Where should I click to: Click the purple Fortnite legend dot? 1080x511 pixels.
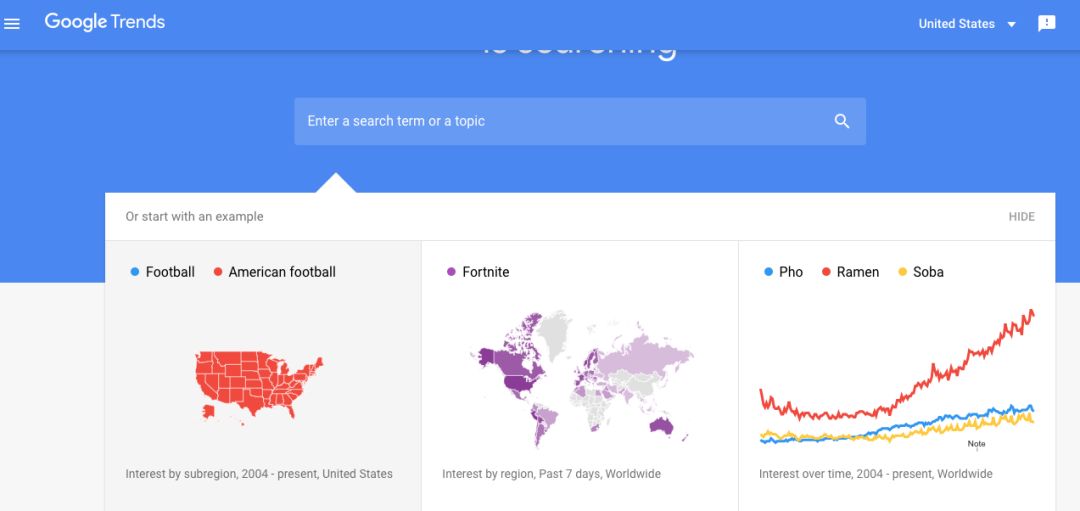point(451,272)
